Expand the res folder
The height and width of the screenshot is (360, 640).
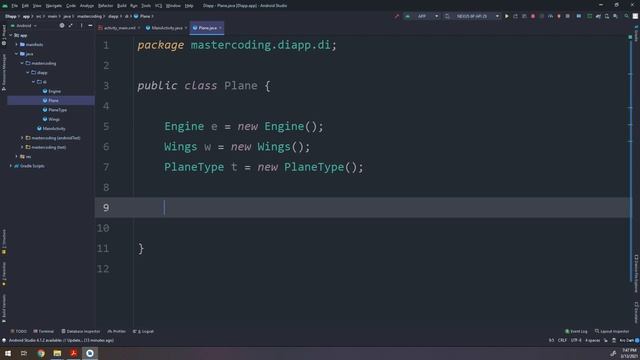(17, 157)
